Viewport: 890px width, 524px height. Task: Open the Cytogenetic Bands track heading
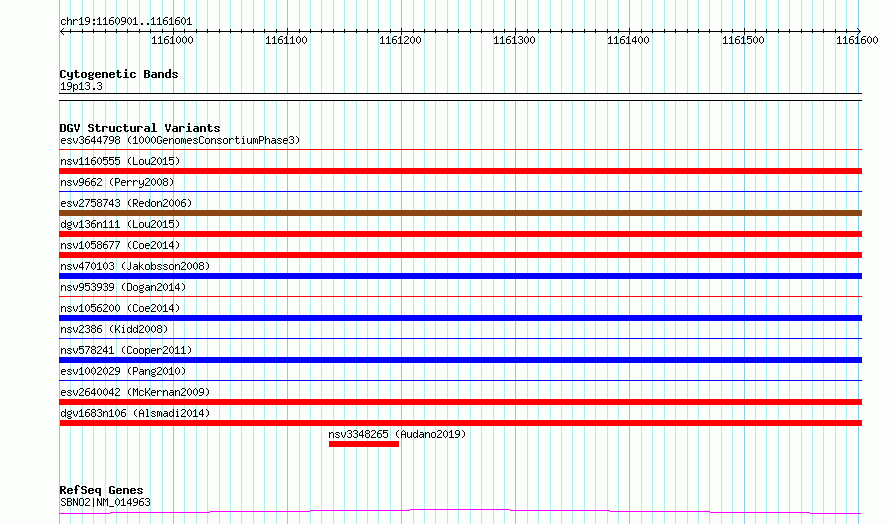[x=119, y=74]
